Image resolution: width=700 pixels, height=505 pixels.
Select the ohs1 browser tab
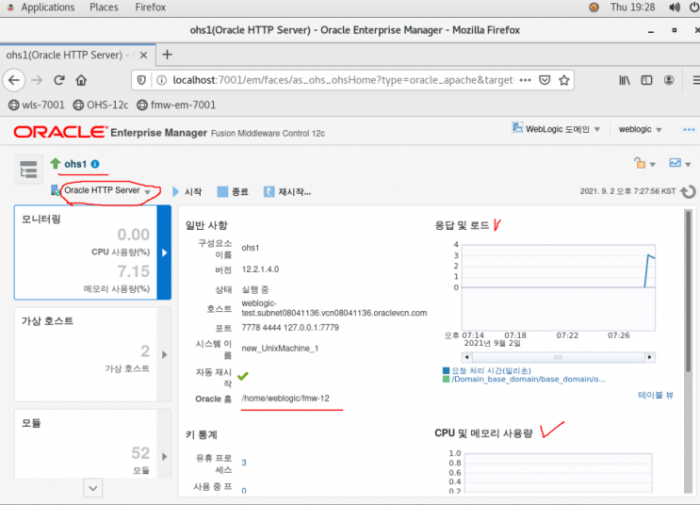(x=78, y=55)
